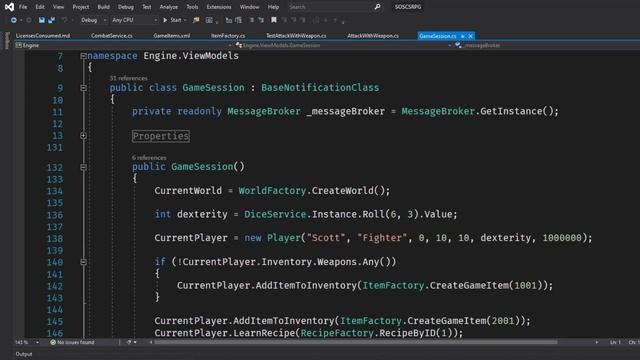Click the search magnifier icon
This screenshot has width=640, height=360.
point(378,7)
